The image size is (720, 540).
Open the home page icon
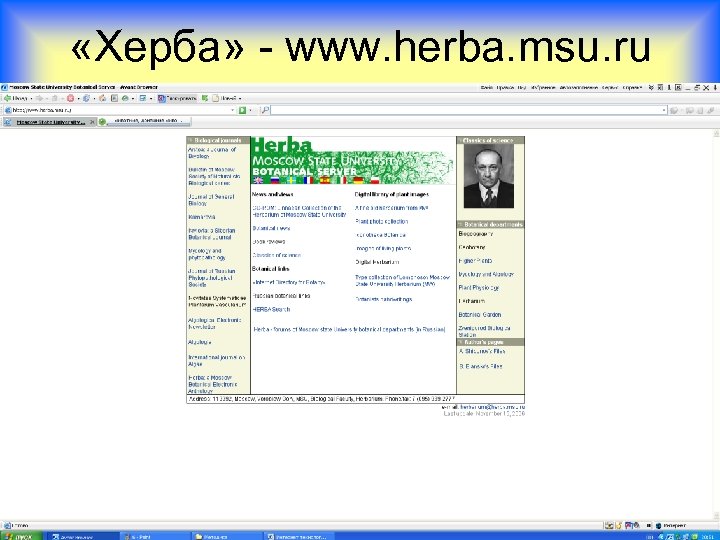pos(102,98)
